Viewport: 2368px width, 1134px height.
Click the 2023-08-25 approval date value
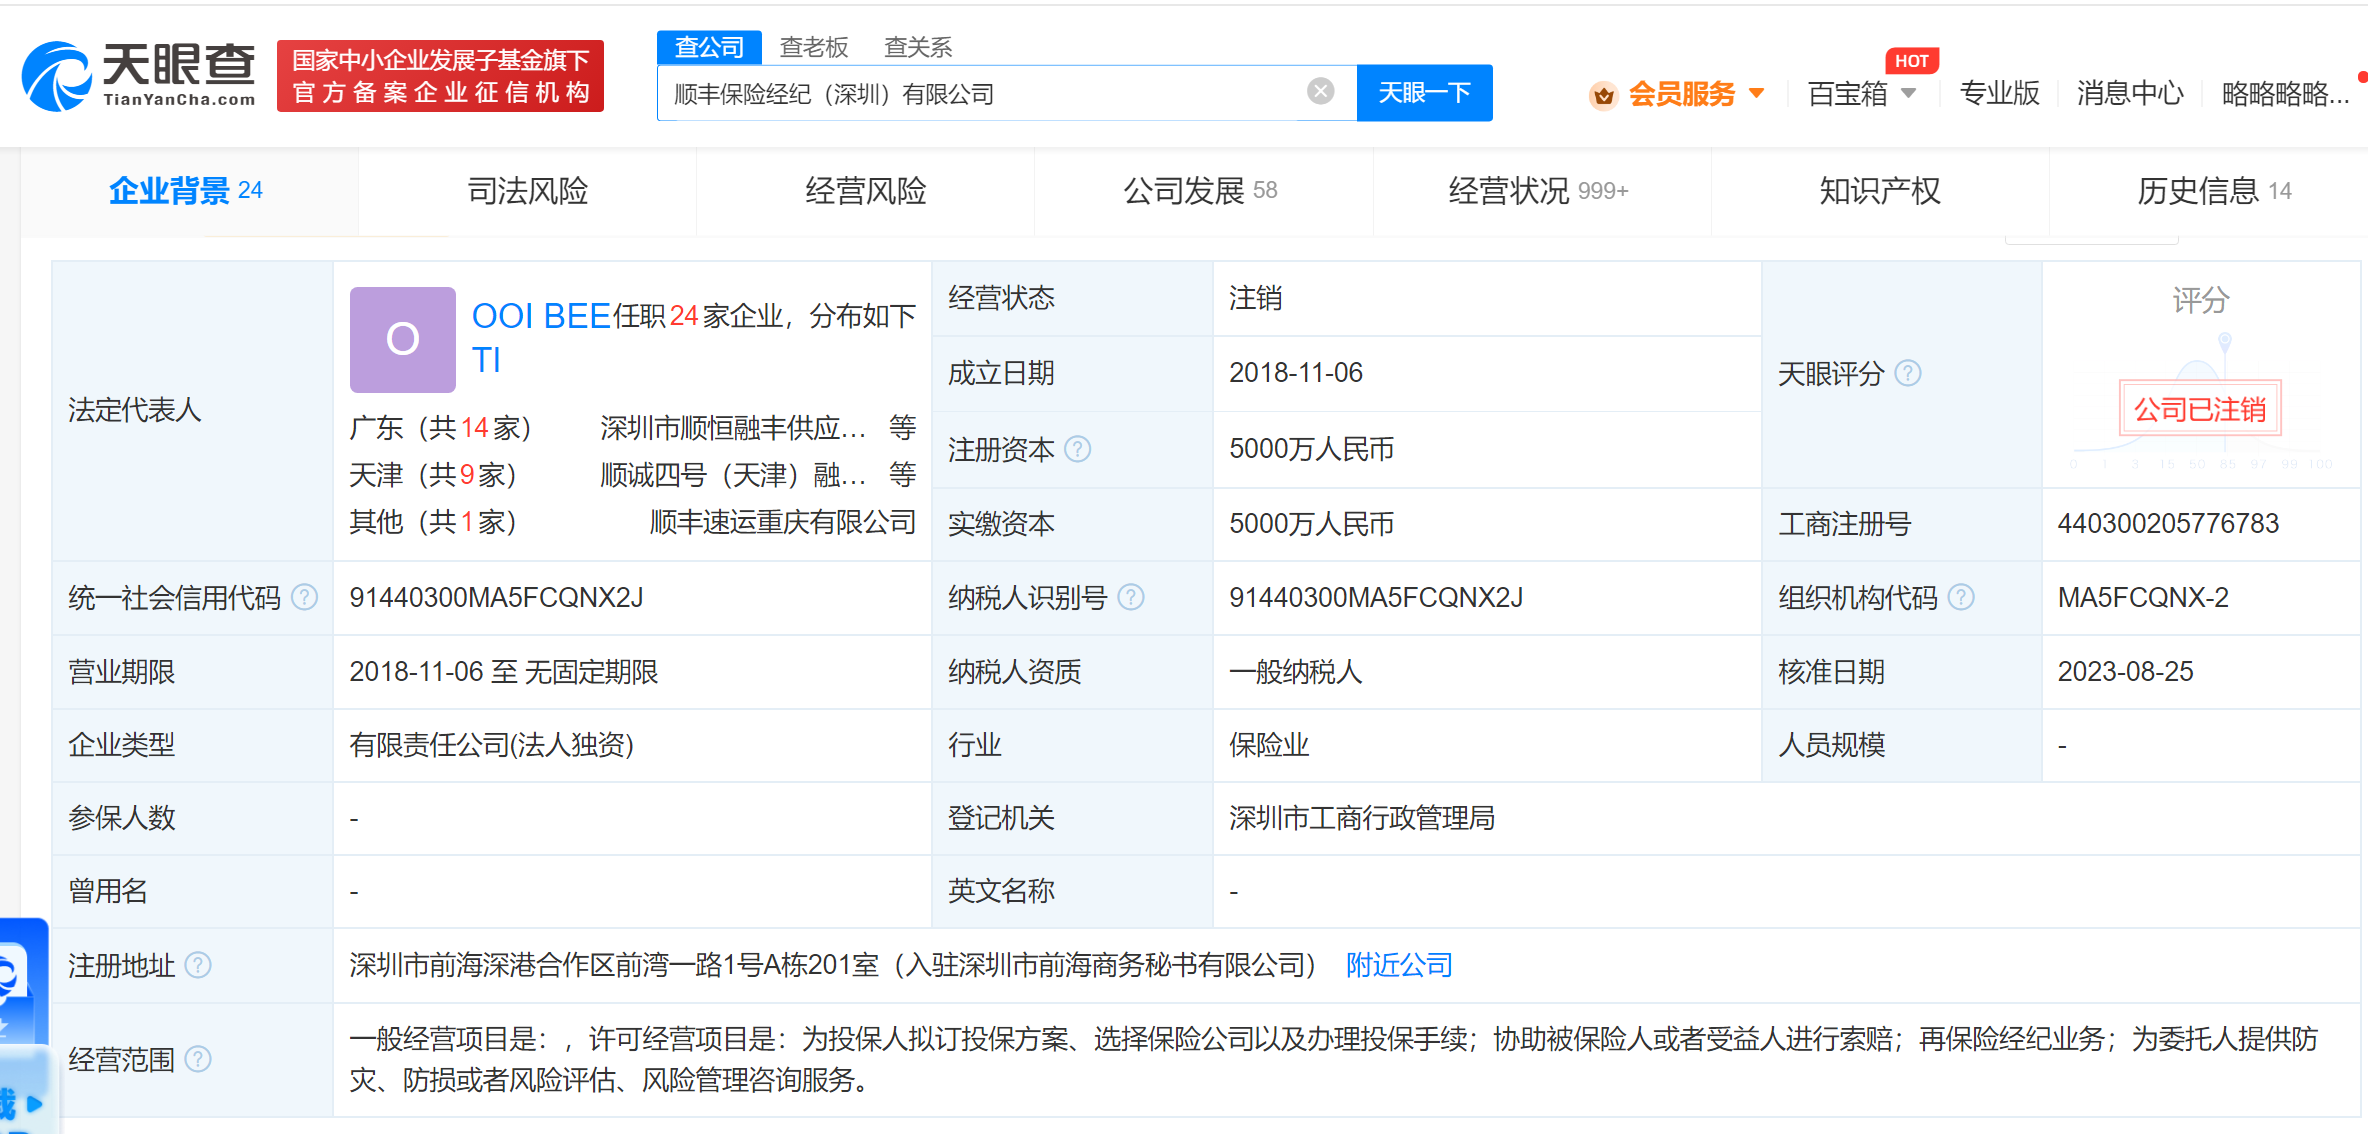coord(2125,671)
